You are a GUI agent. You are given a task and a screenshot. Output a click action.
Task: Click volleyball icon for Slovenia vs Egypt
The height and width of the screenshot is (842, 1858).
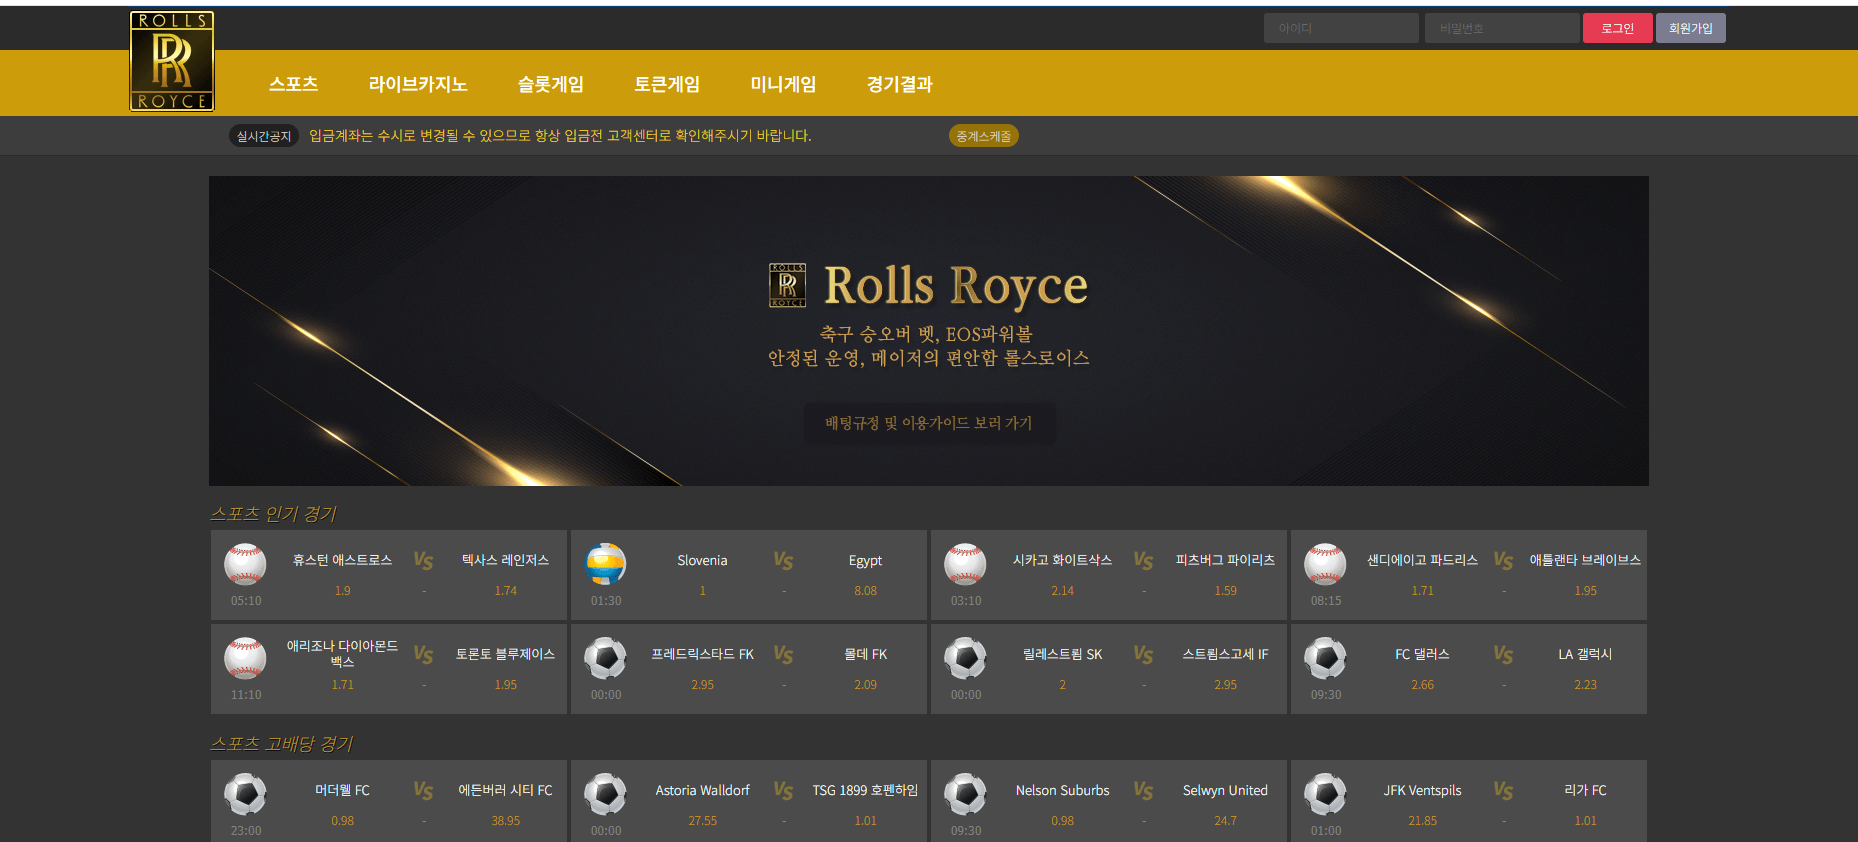tap(605, 565)
